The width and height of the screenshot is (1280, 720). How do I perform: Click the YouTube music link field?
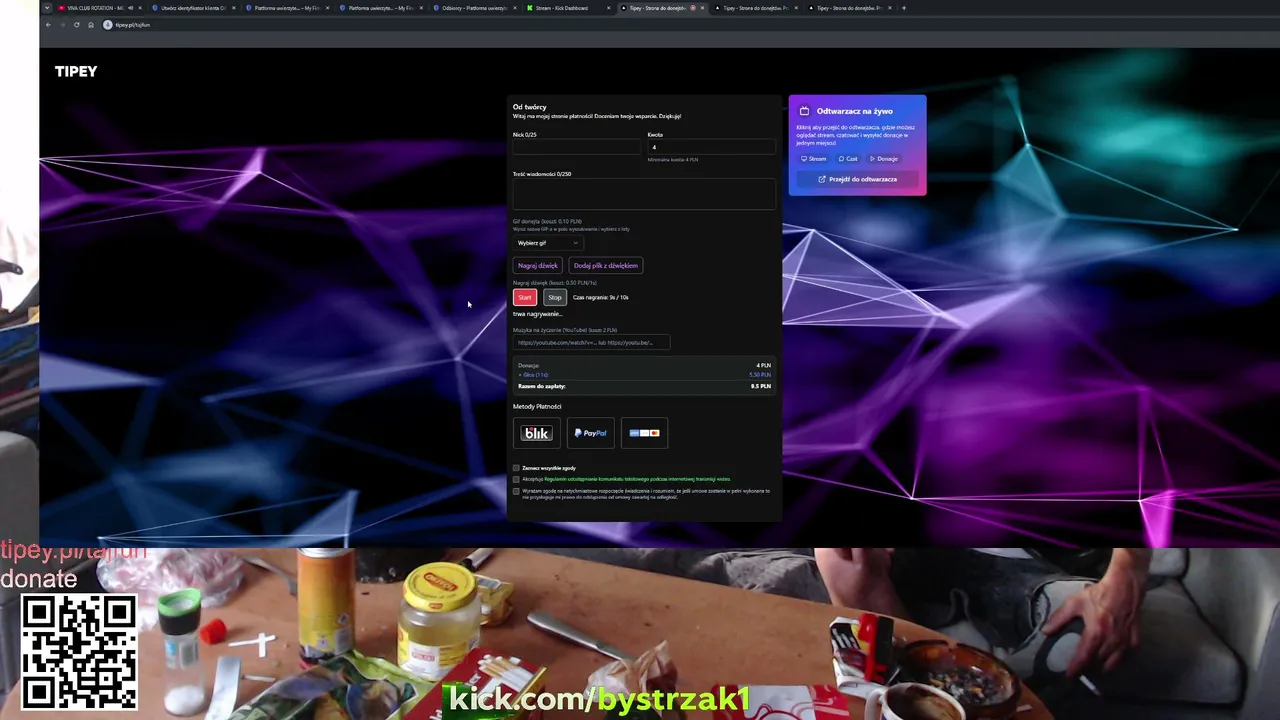pos(592,342)
